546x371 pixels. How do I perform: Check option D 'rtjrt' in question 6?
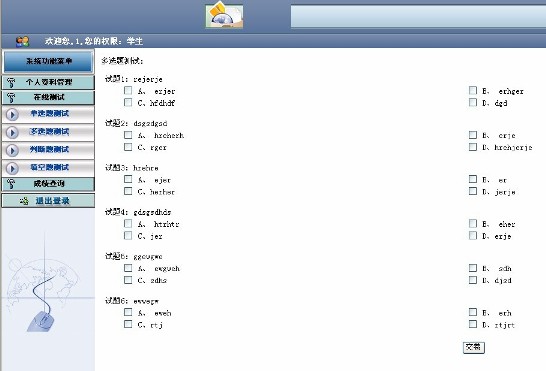click(473, 324)
